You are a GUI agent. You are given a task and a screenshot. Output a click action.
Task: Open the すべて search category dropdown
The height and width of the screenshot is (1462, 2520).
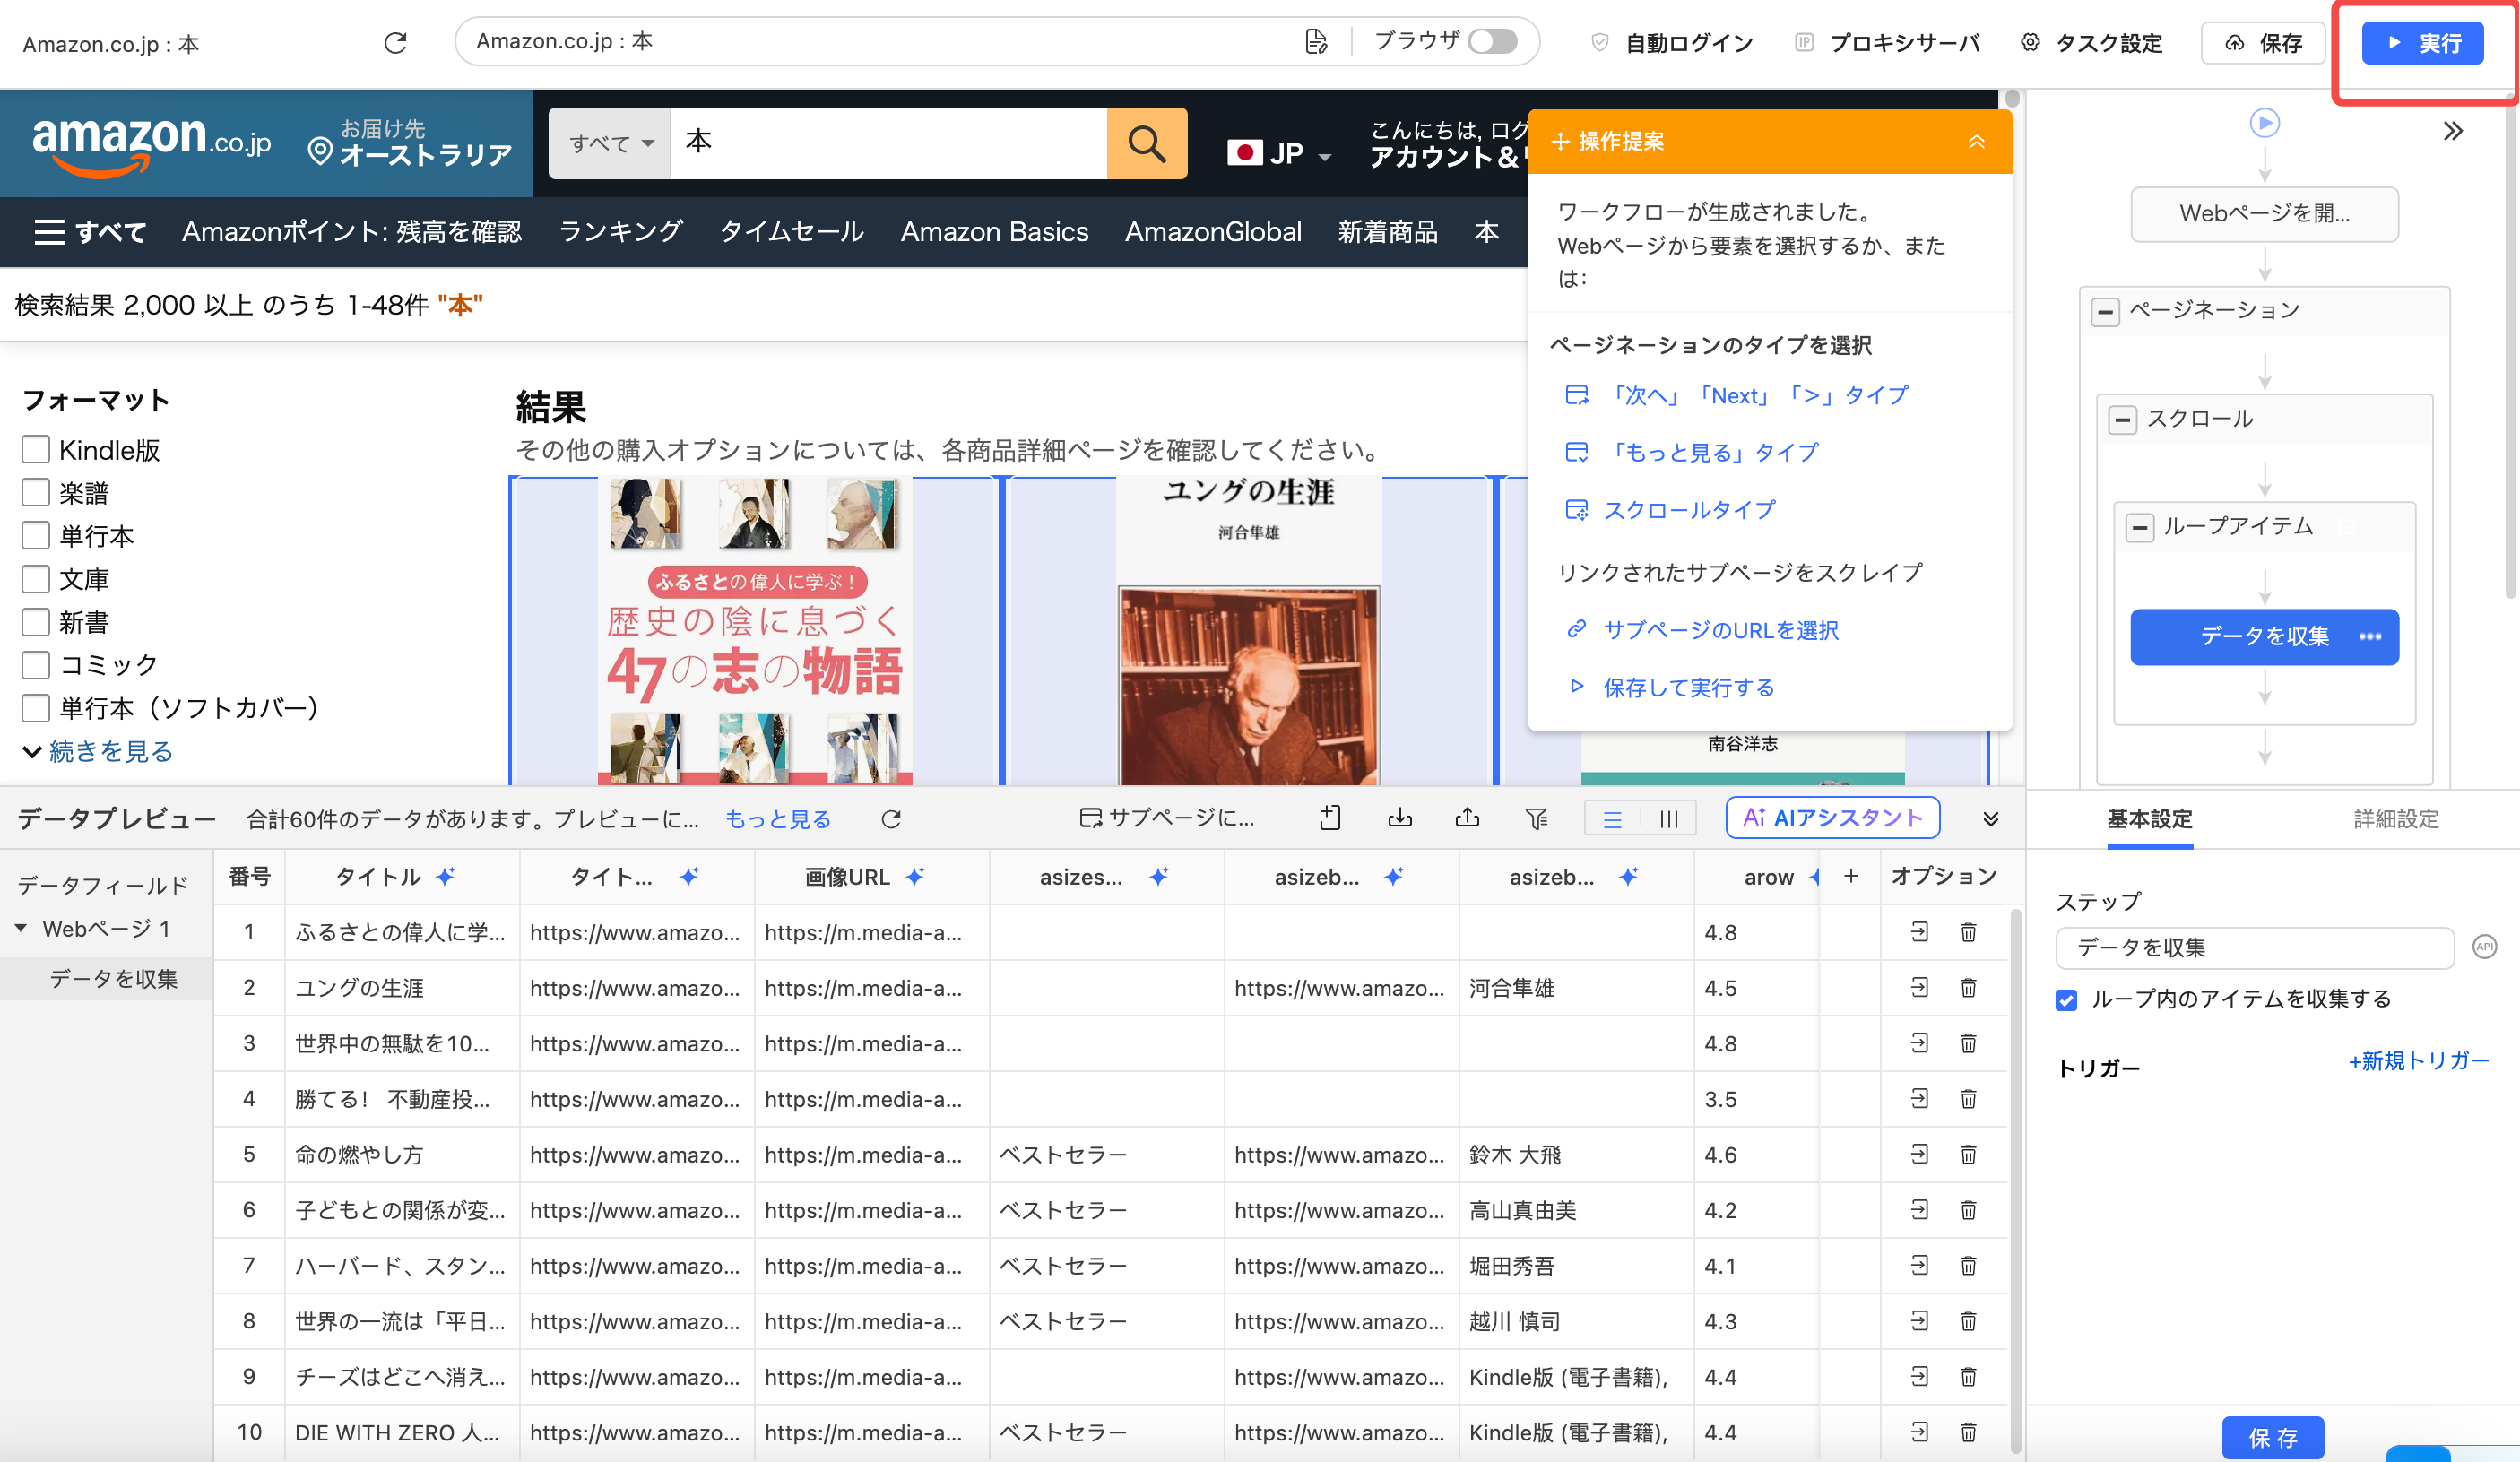pyautogui.click(x=610, y=143)
